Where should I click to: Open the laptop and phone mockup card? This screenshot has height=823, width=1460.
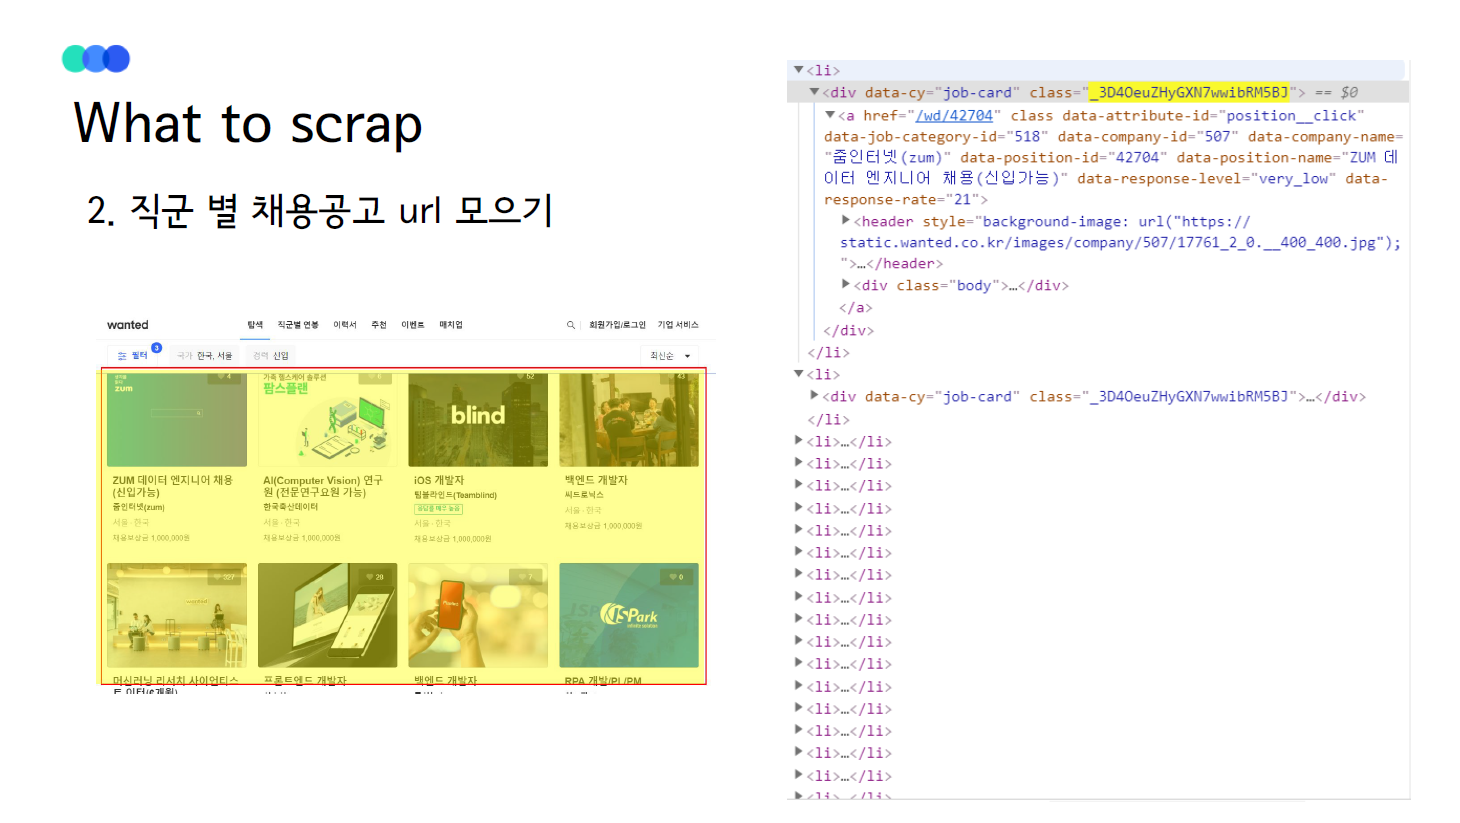tap(327, 615)
